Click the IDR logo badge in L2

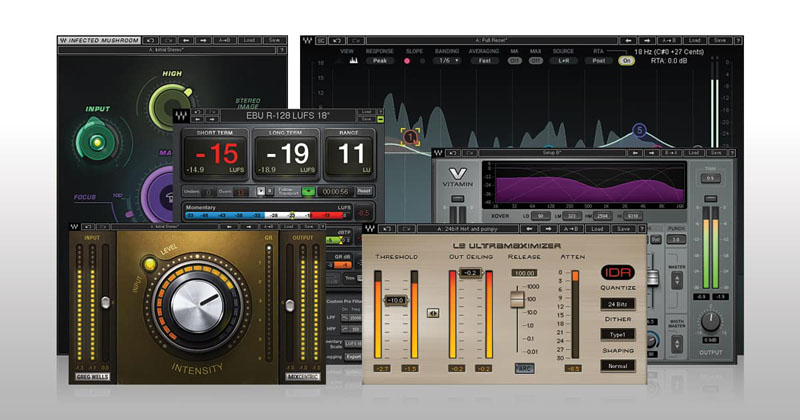pyautogui.click(x=618, y=273)
